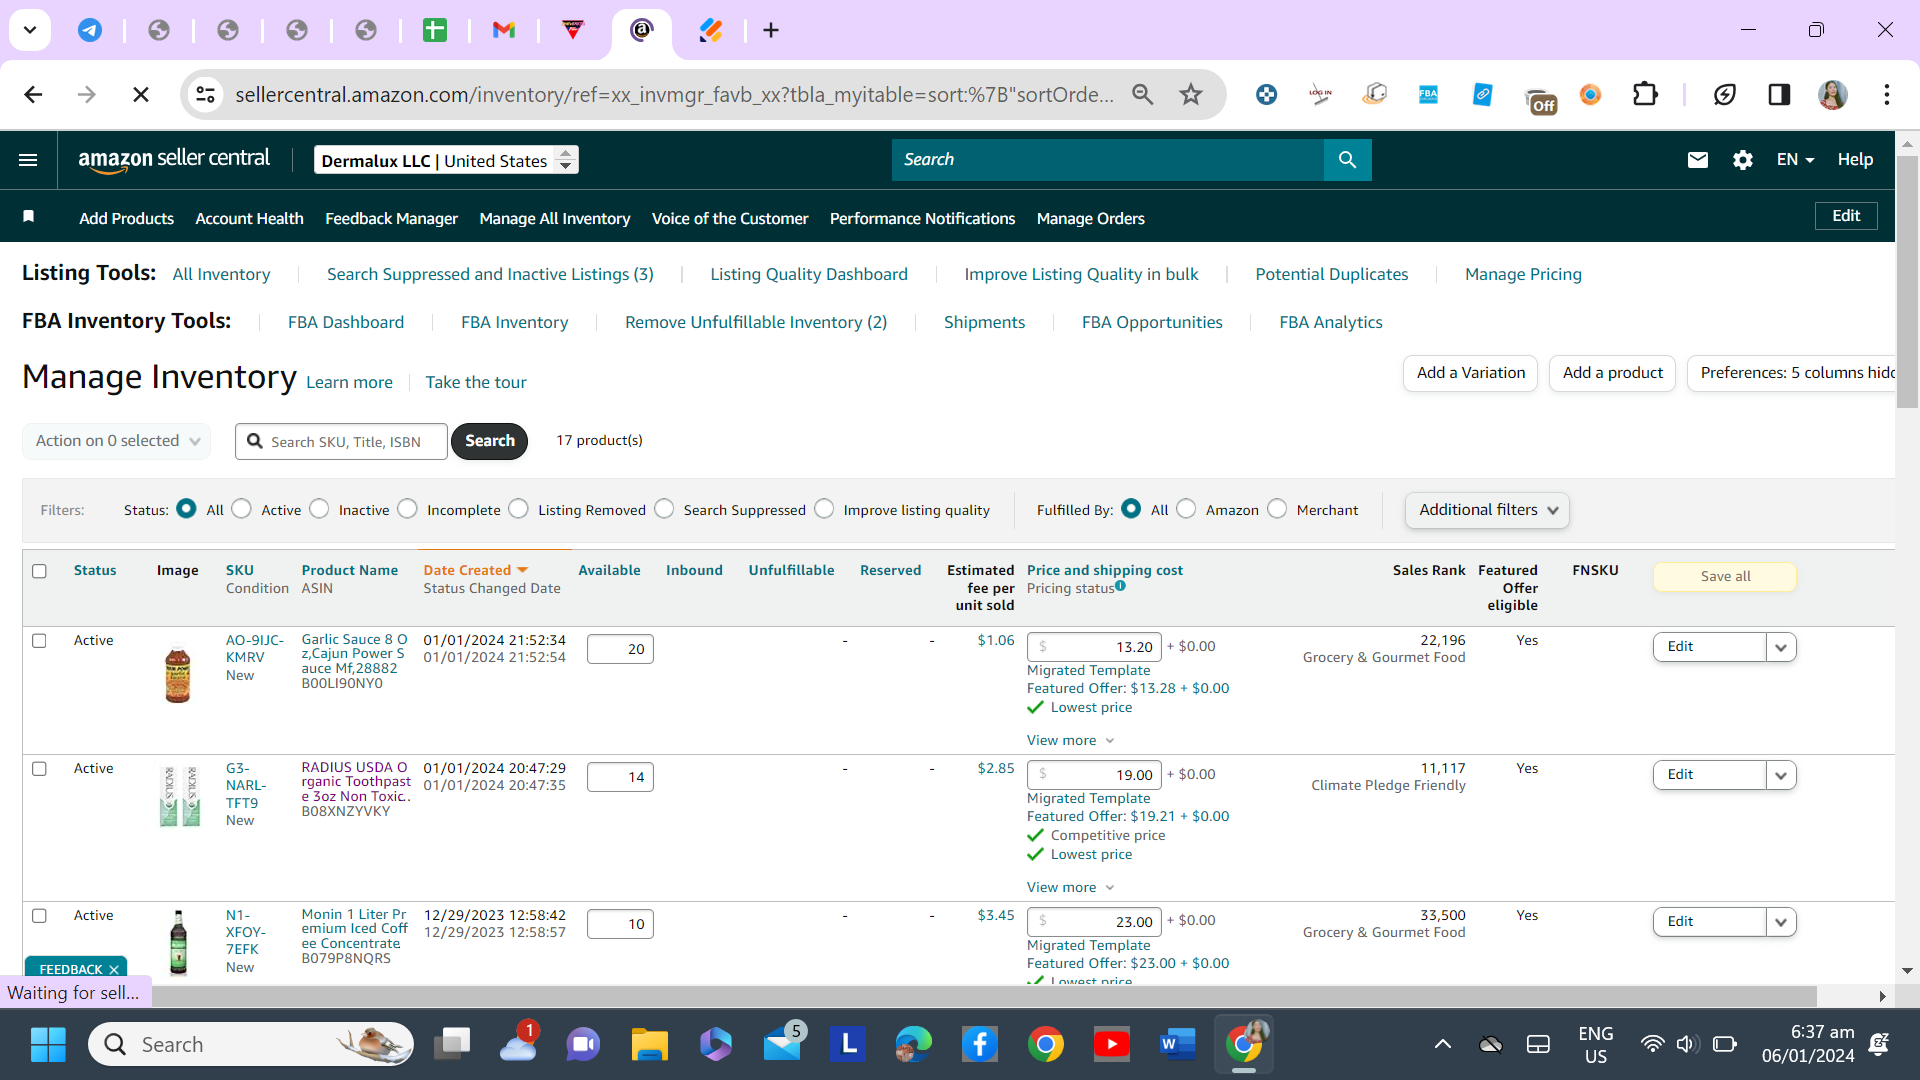The width and height of the screenshot is (1920, 1080).
Task: Open Account Health in the nav bar
Action: [249, 218]
